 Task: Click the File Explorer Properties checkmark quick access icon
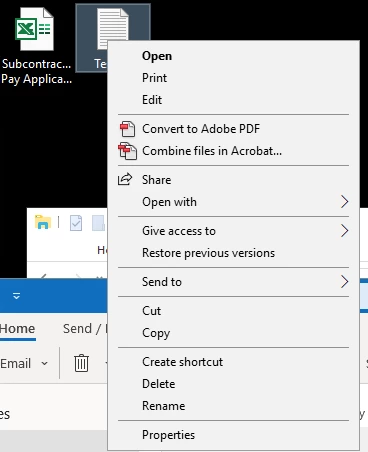pyautogui.click(x=76, y=223)
